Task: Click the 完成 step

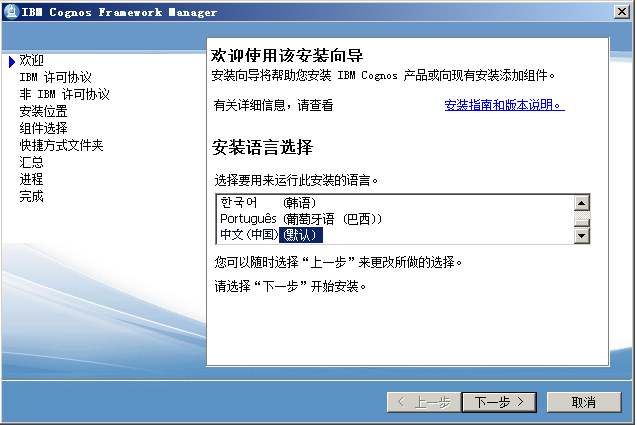Action: pos(31,196)
